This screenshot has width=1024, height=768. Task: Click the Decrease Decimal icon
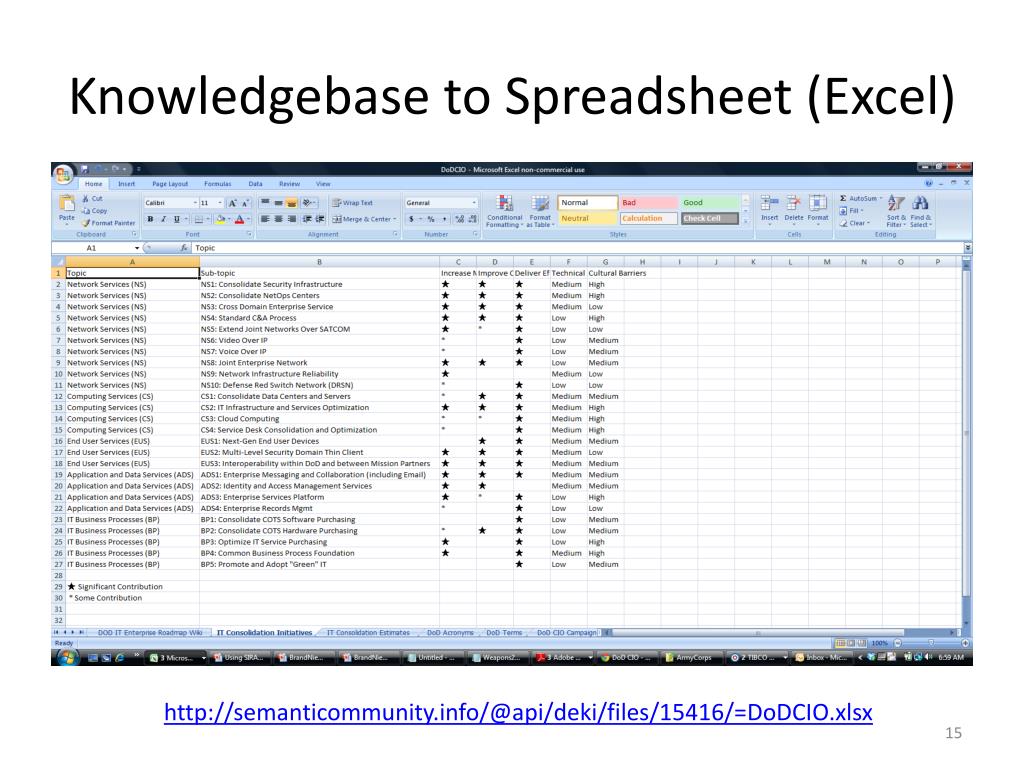pyautogui.click(x=472, y=219)
